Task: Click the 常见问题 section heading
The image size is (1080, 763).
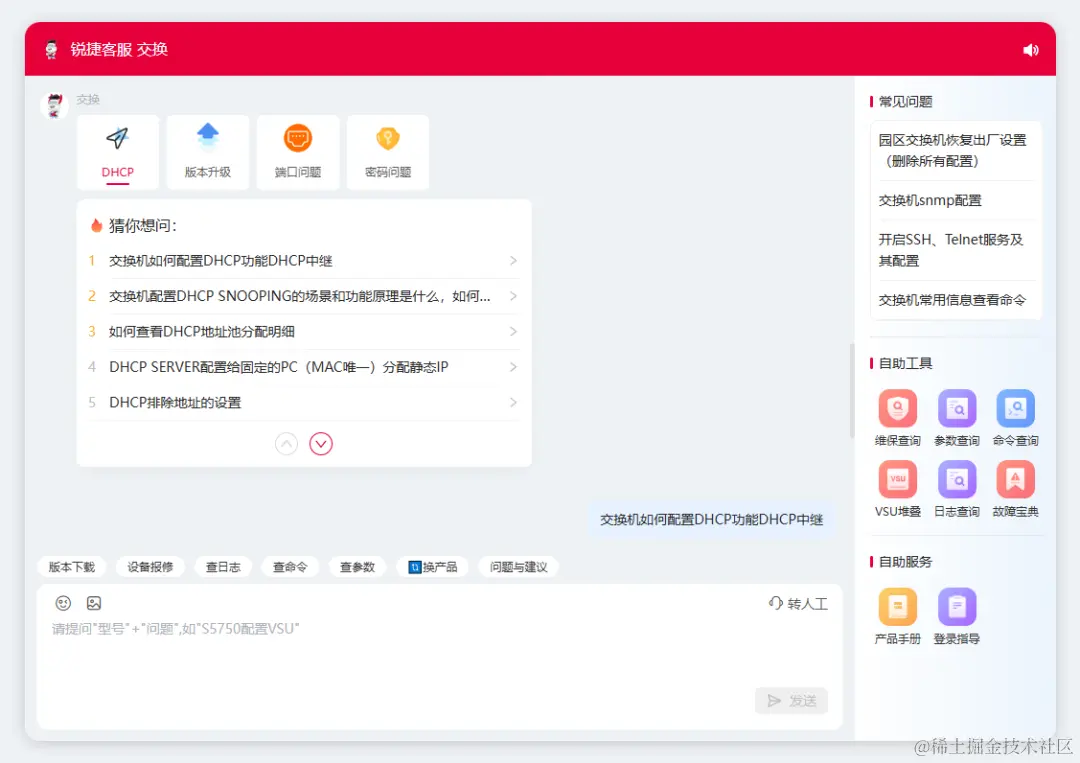Action: tap(905, 102)
